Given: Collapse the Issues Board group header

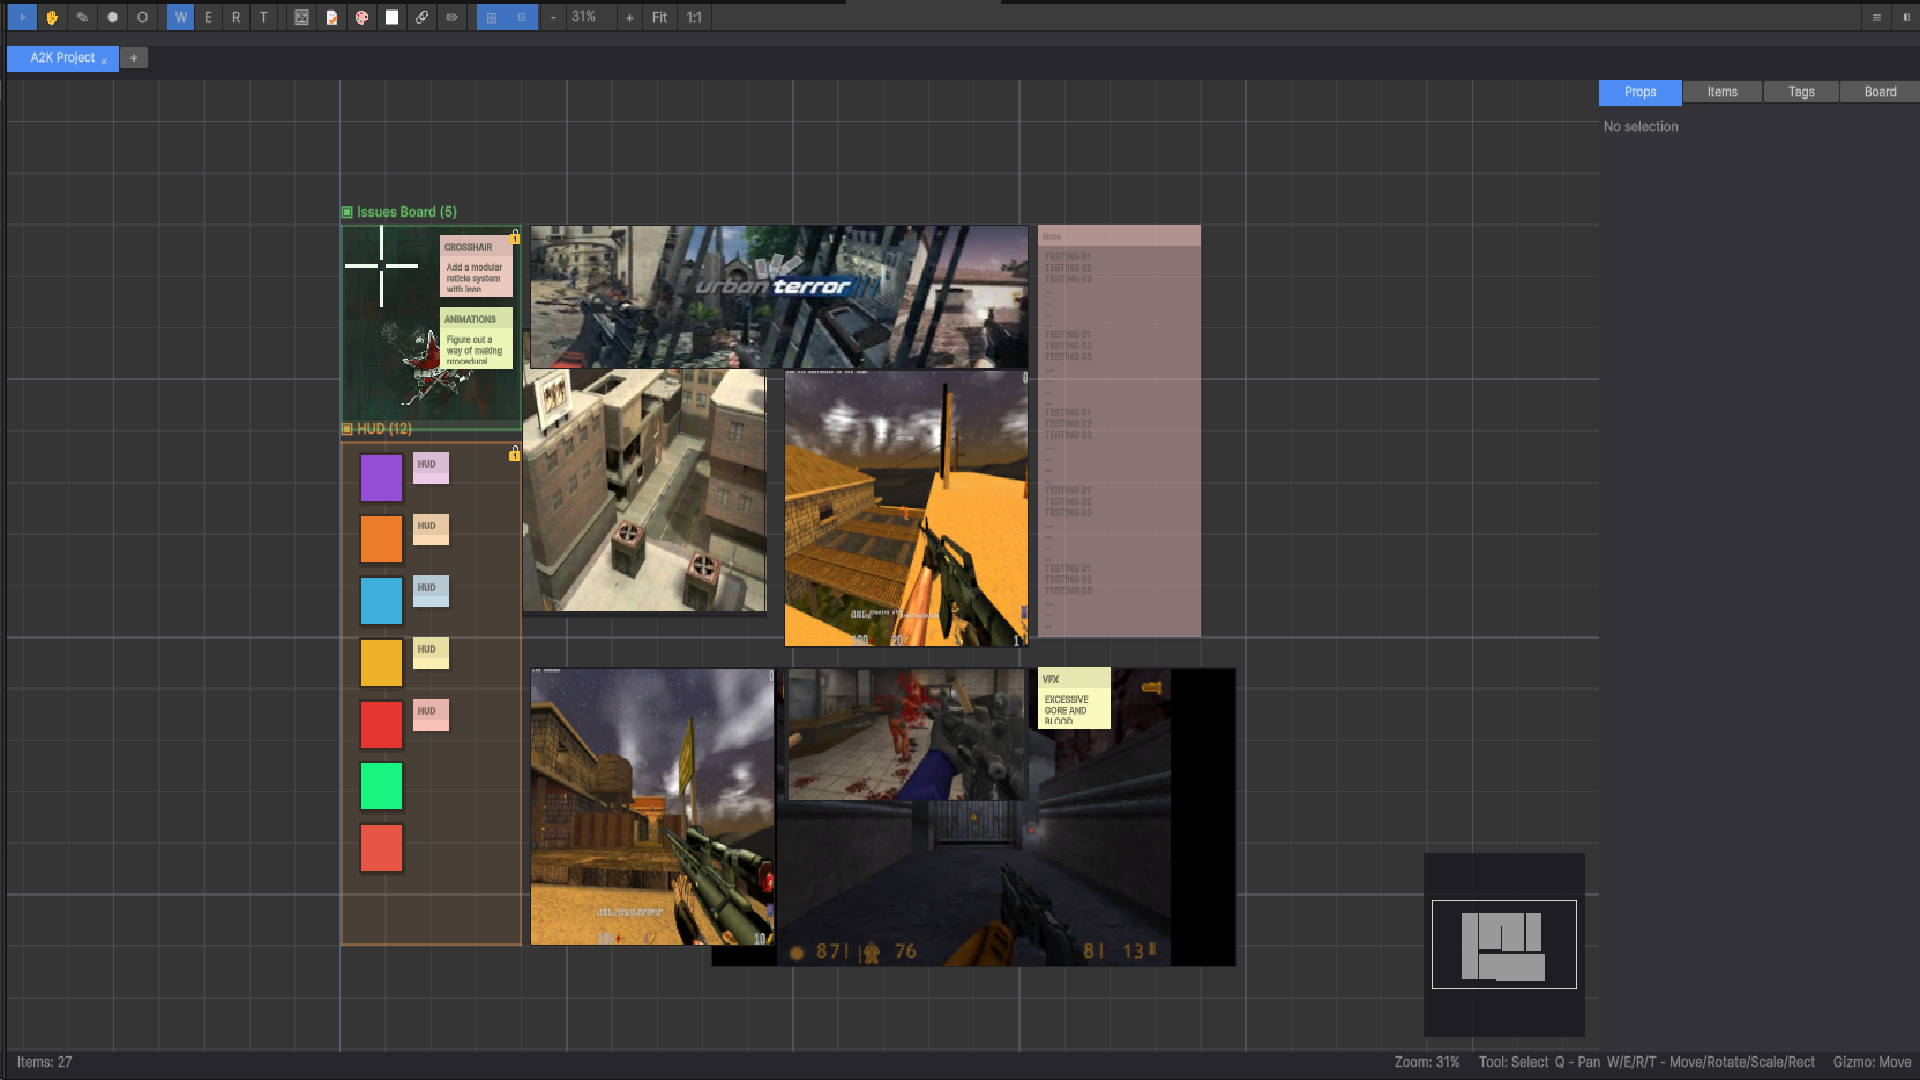Looking at the screenshot, I should pyautogui.click(x=347, y=212).
